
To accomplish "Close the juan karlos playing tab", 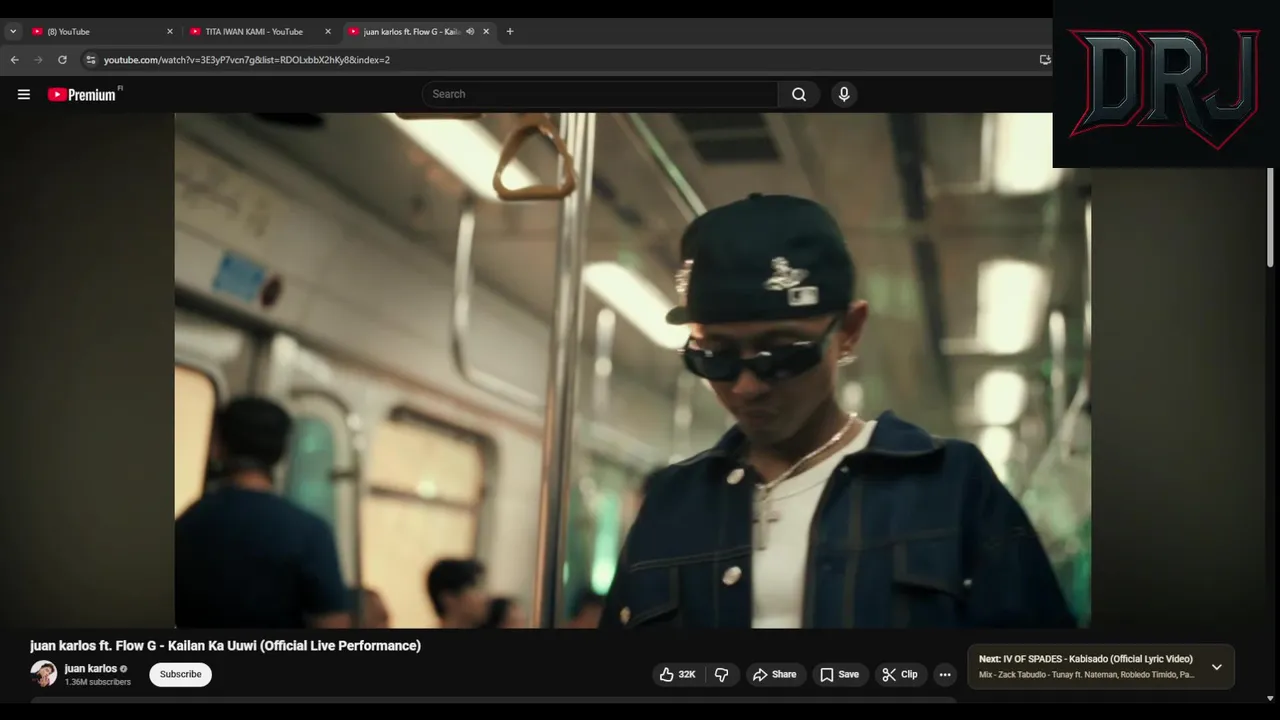I will pos(486,31).
